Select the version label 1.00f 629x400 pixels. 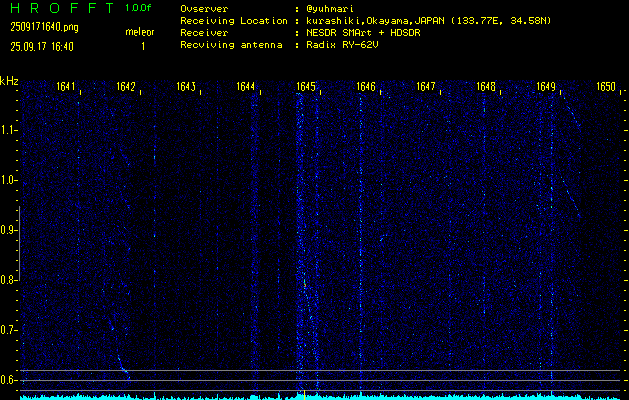coord(140,8)
